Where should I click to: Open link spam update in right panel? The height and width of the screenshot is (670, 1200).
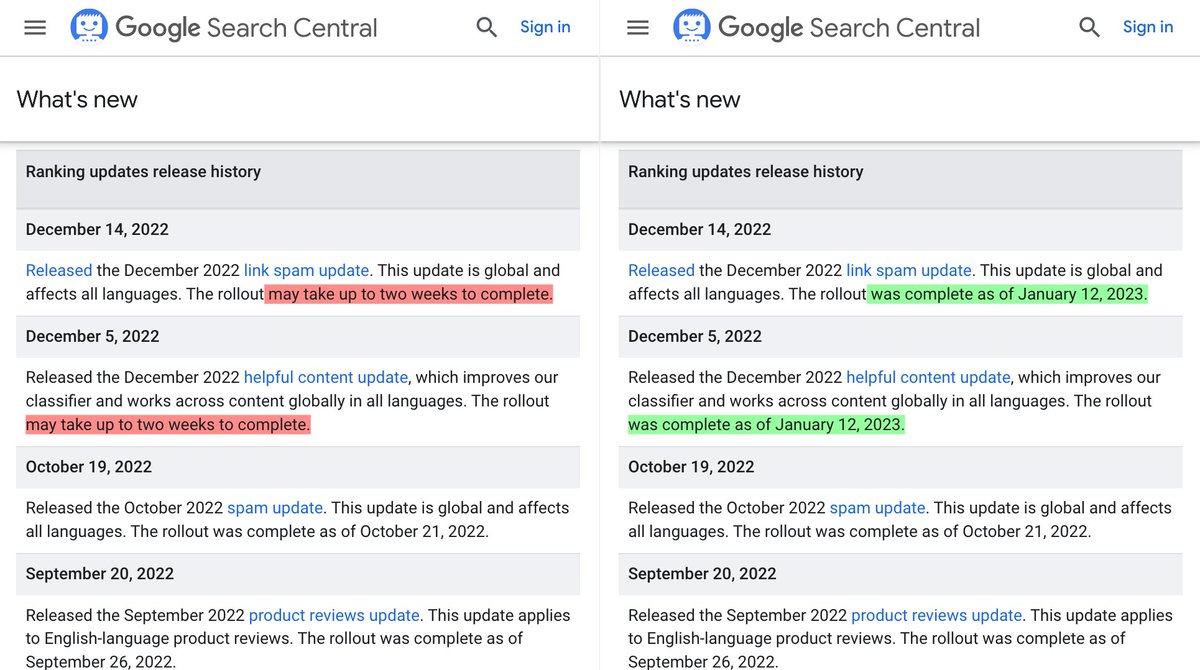[x=909, y=270]
